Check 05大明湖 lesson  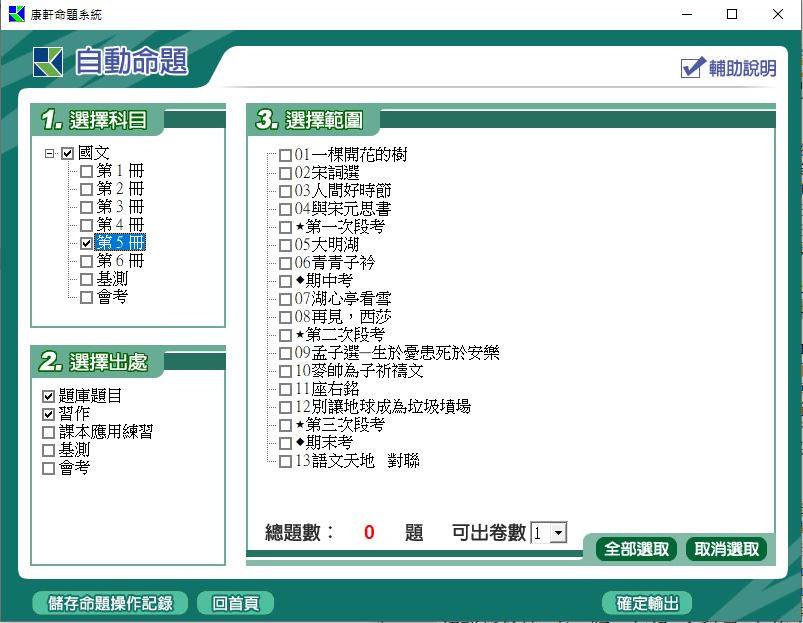point(285,245)
